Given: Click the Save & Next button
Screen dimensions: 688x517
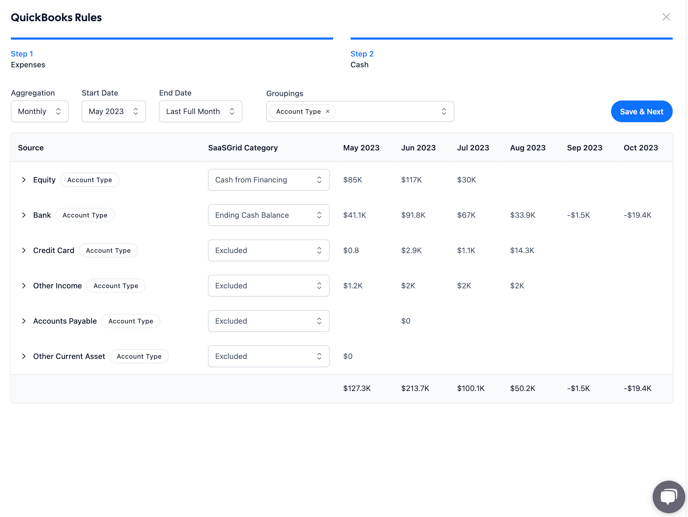Looking at the screenshot, I should click(641, 112).
